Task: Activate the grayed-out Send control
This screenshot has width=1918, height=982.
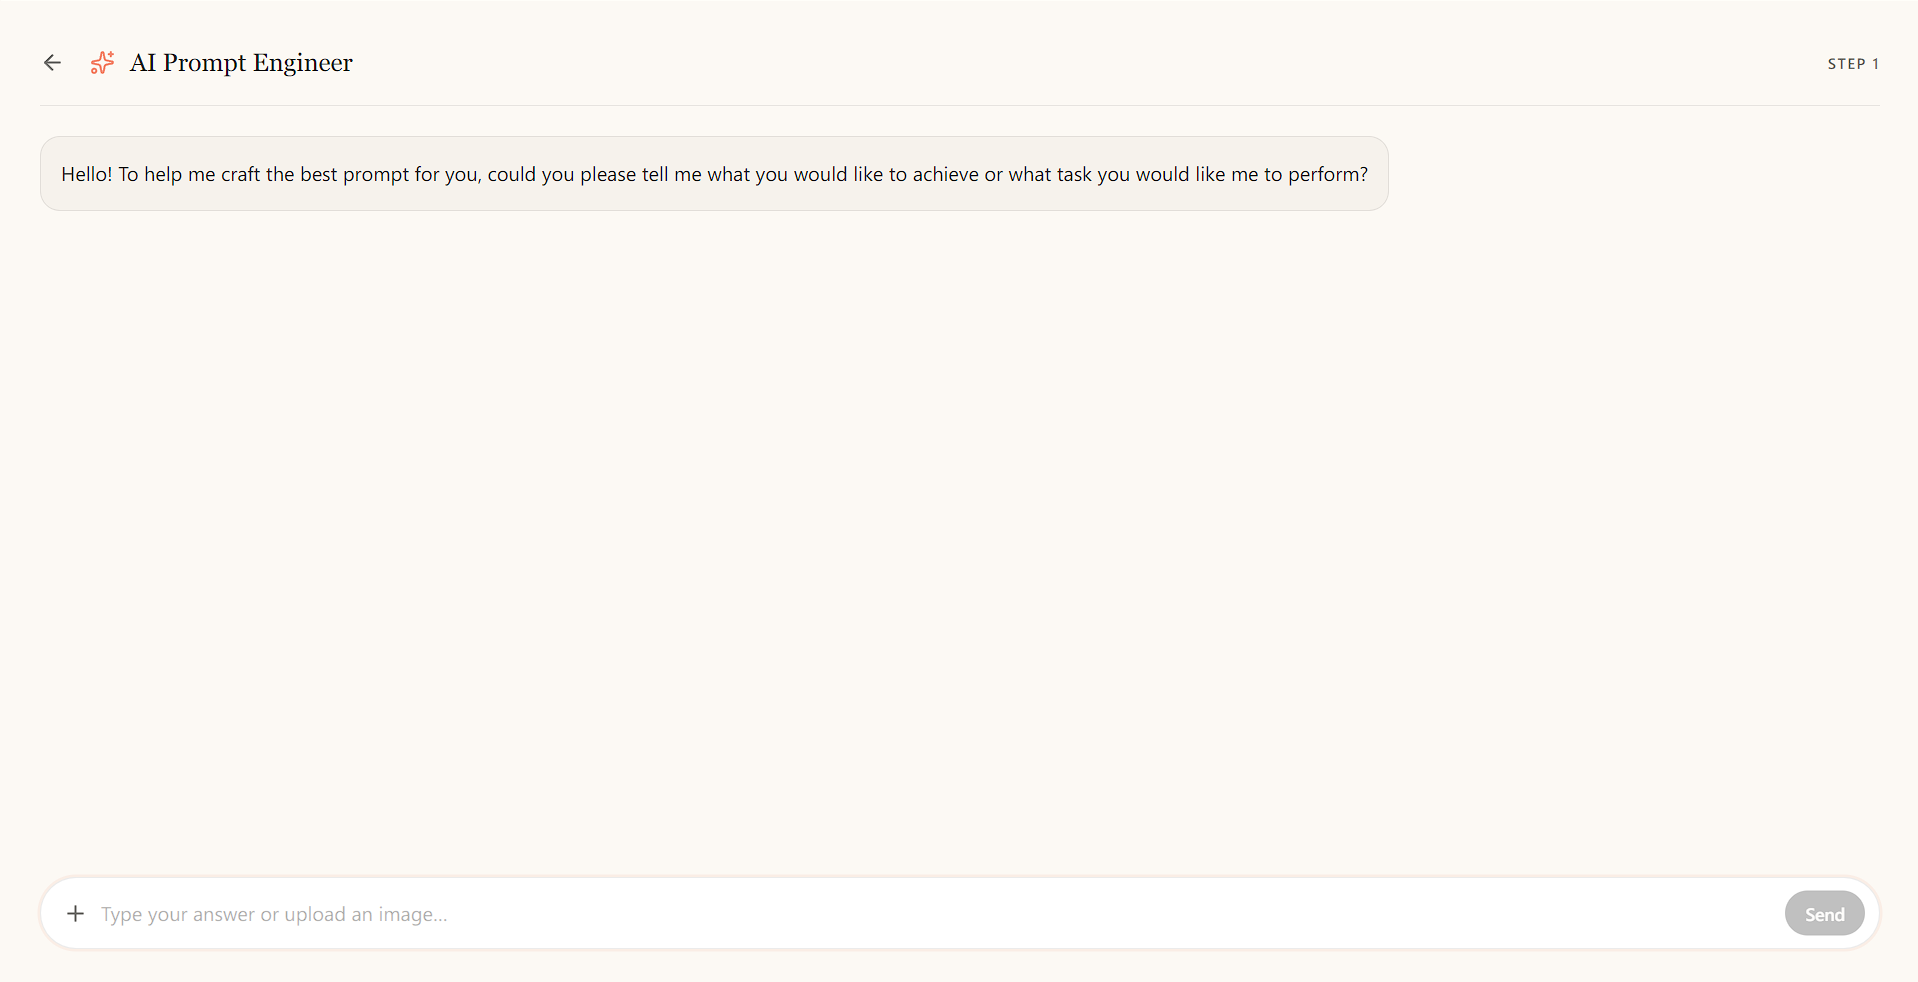Action: 1824,913
